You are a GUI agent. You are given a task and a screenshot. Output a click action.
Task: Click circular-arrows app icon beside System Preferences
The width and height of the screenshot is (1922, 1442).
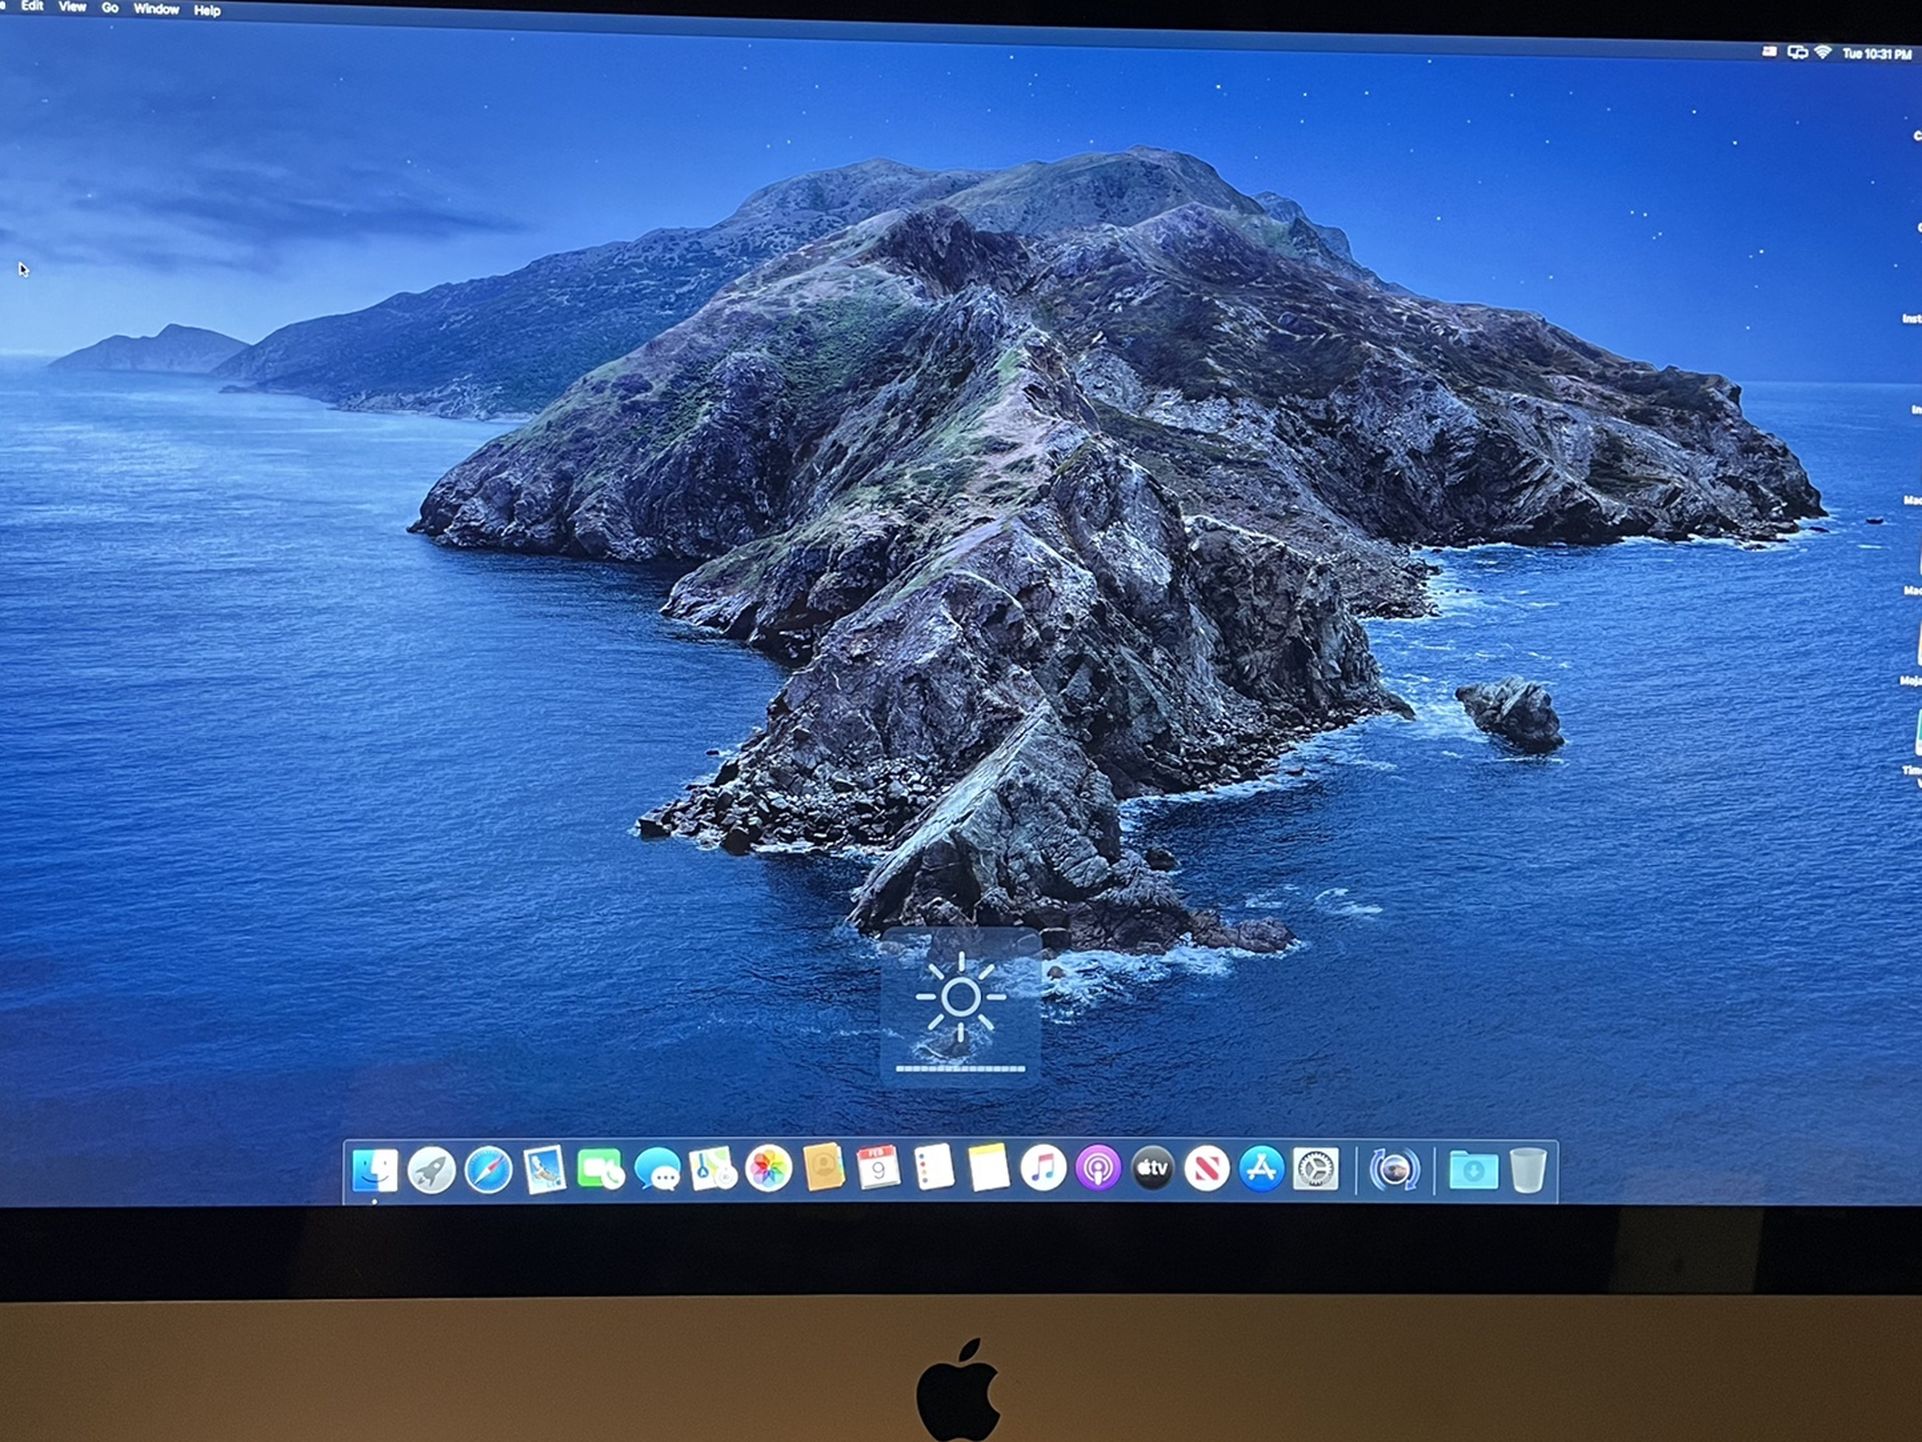pos(1394,1169)
